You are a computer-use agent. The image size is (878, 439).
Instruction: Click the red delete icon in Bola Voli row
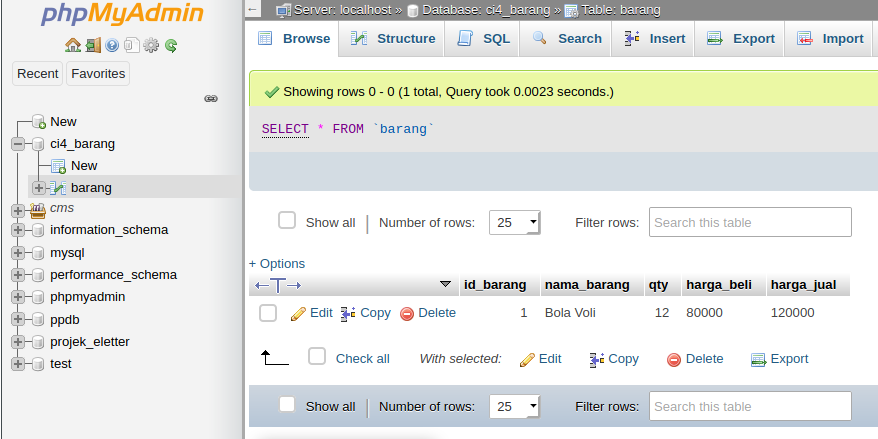click(407, 314)
